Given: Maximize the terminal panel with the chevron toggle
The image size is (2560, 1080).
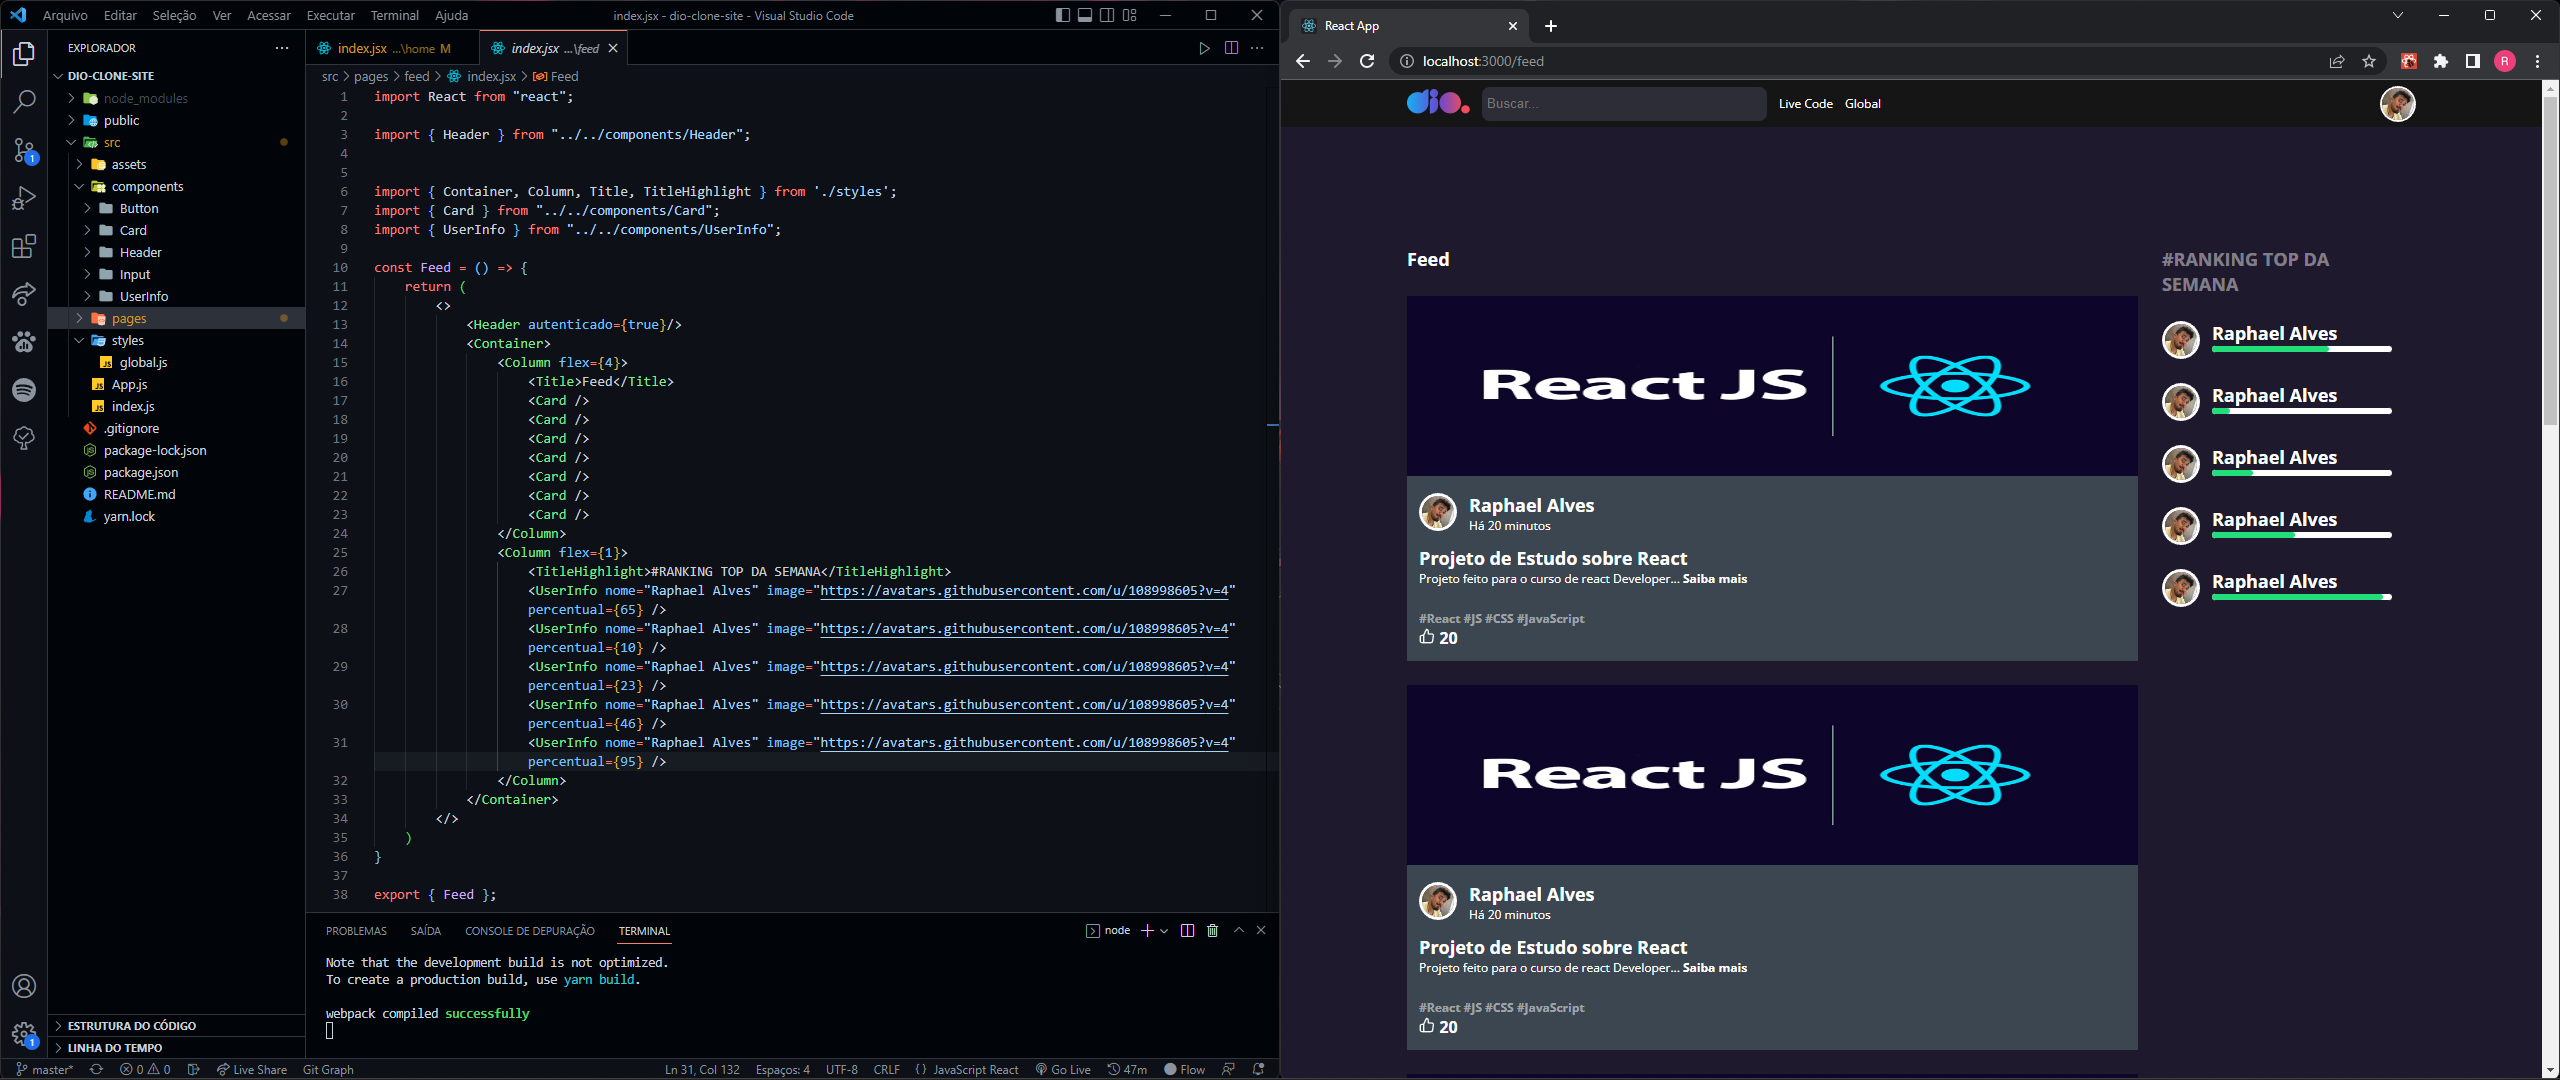Looking at the screenshot, I should 1238,930.
